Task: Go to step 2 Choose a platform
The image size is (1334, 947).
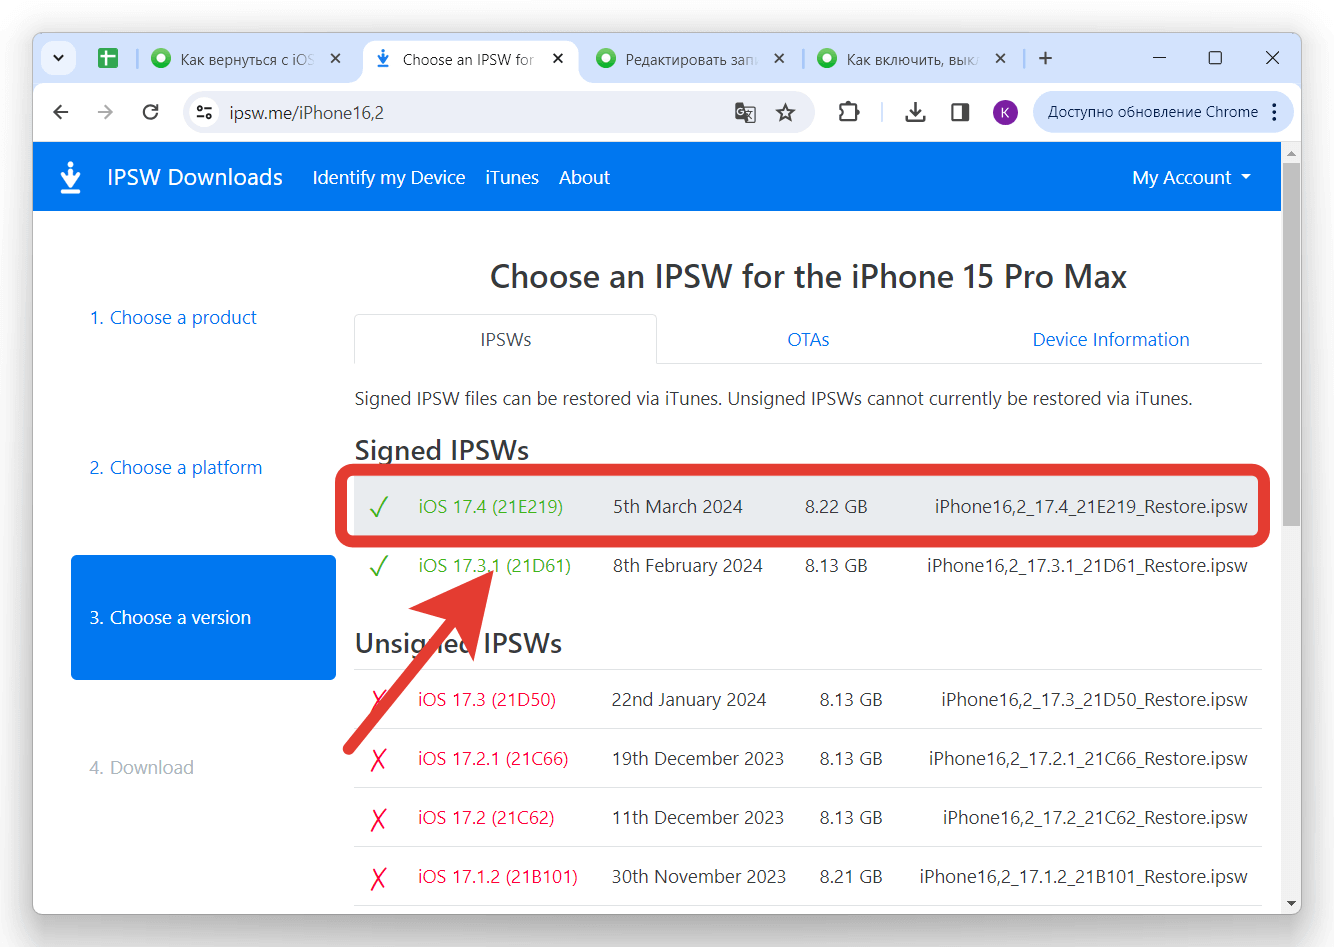Action: [176, 467]
